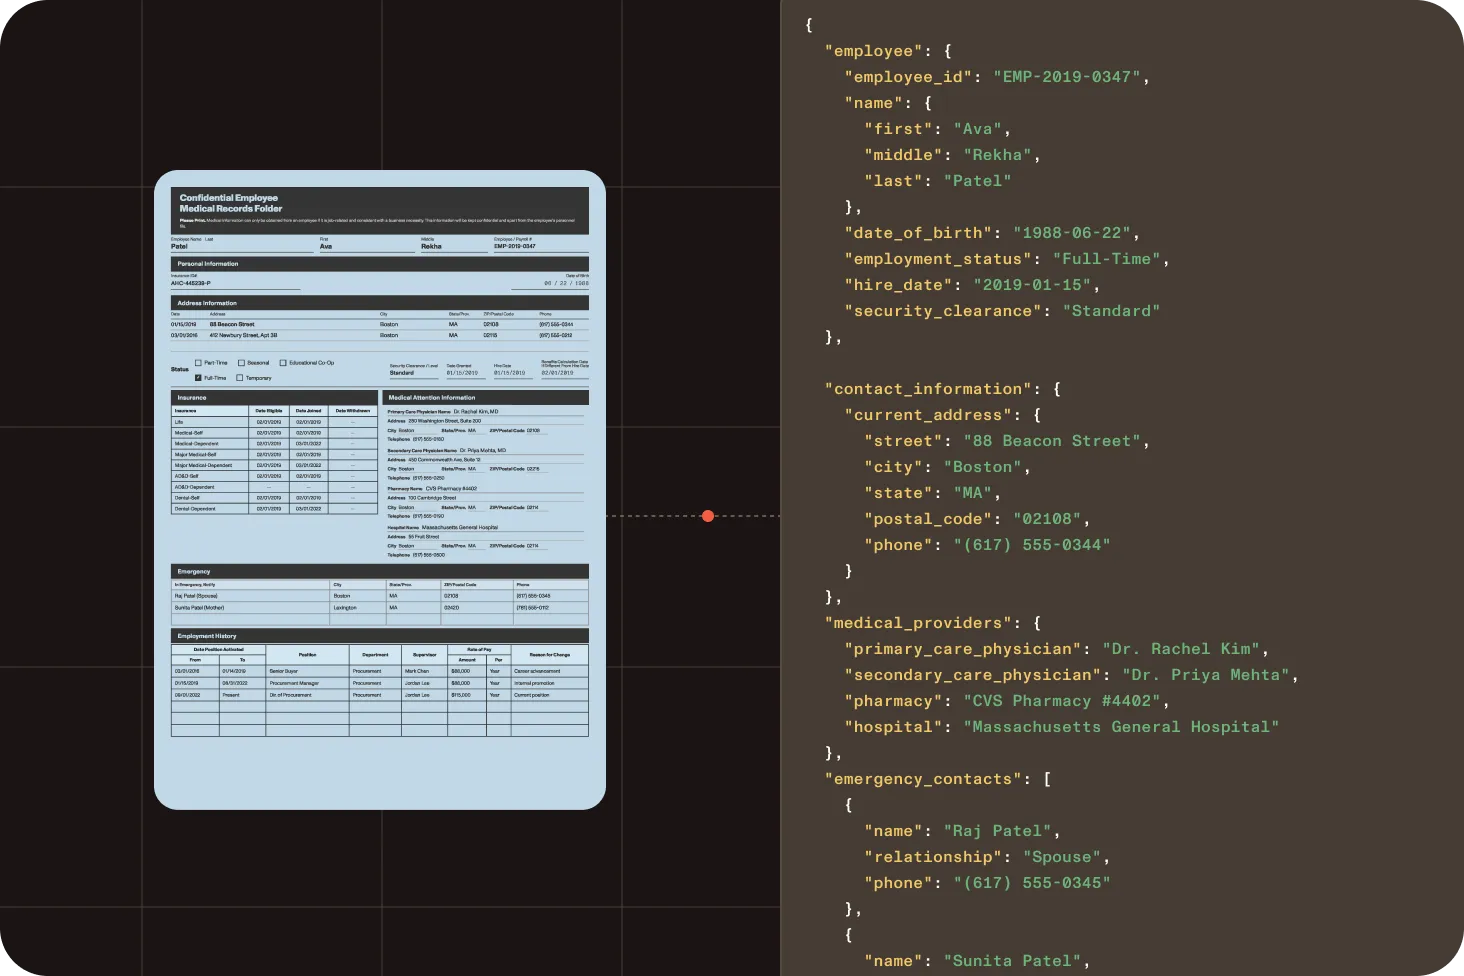The width and height of the screenshot is (1464, 976).
Task: Click the 'Dir. of Procurement' position cell
Action: pos(307,695)
